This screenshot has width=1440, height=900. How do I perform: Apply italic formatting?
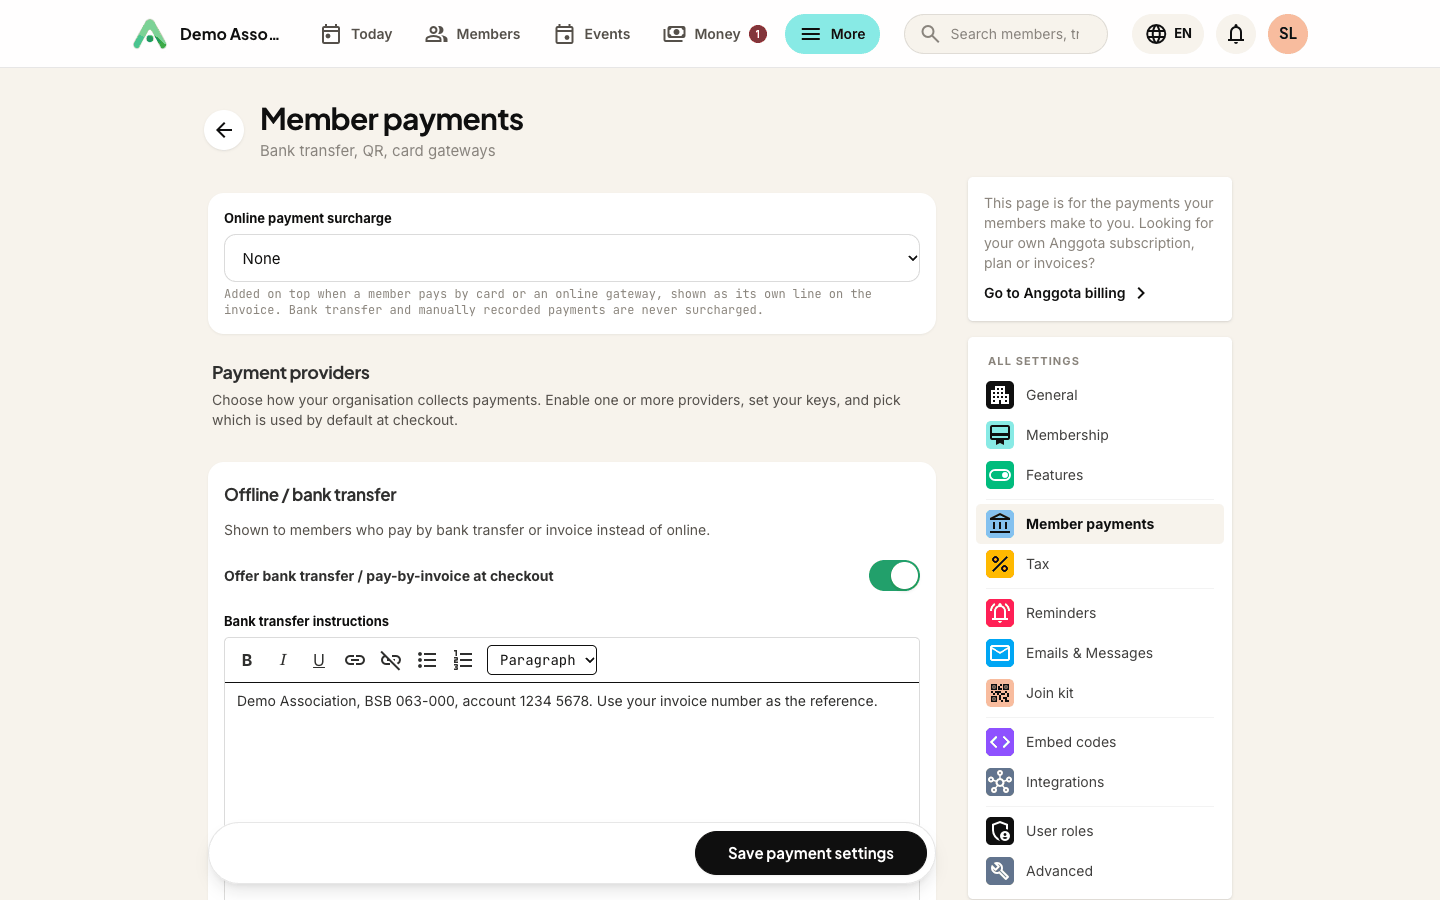[283, 660]
